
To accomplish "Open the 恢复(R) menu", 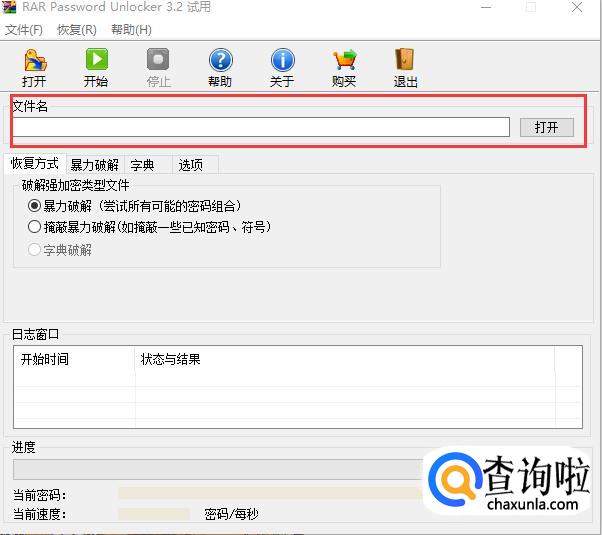I will point(77,30).
